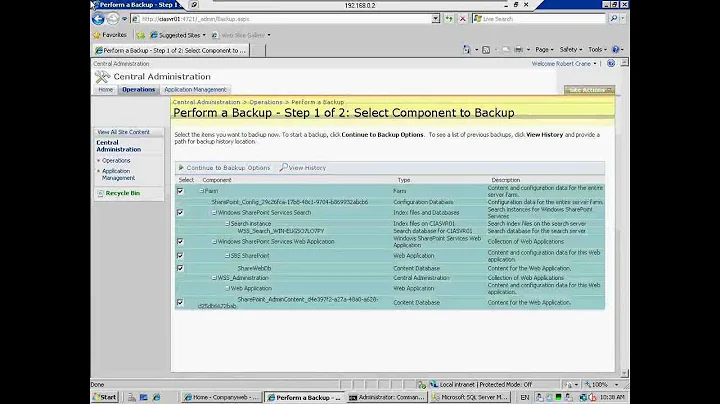Open the Page menu
The height and width of the screenshot is (404, 720).
click(x=545, y=50)
